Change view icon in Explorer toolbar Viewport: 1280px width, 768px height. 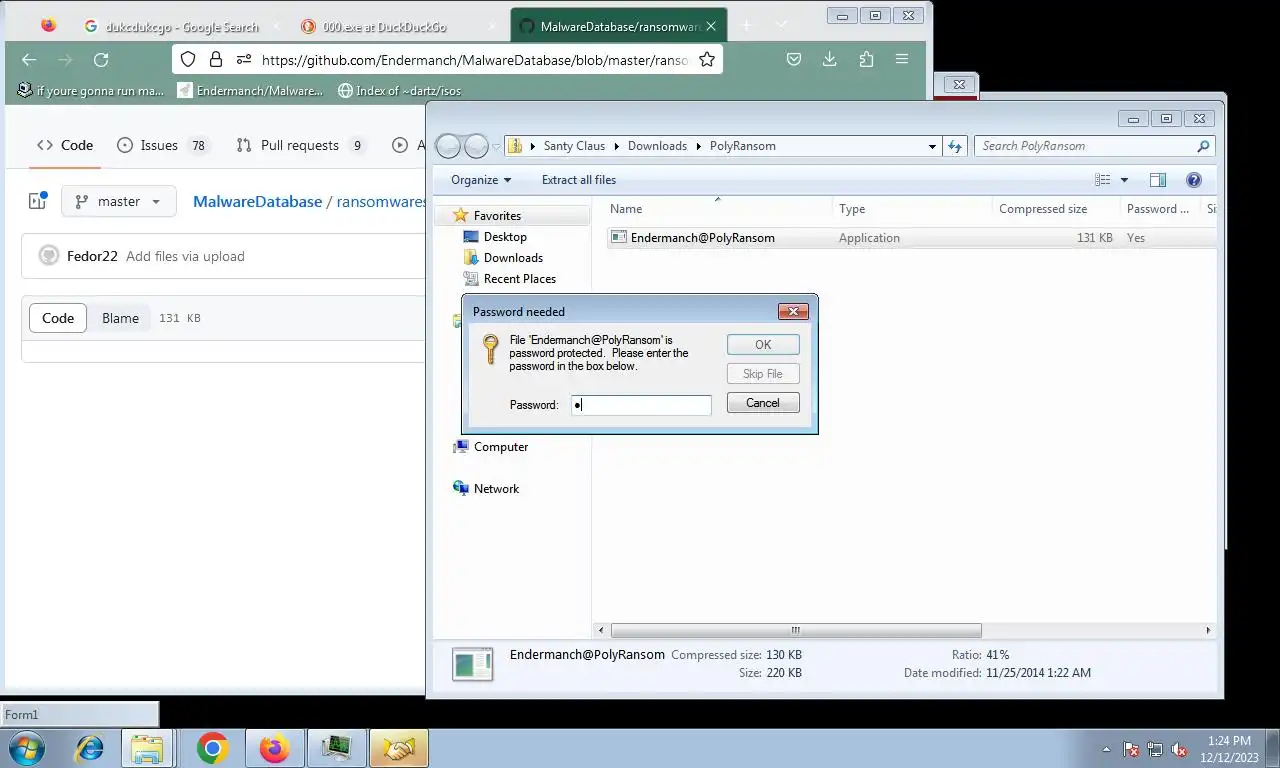coord(1103,180)
